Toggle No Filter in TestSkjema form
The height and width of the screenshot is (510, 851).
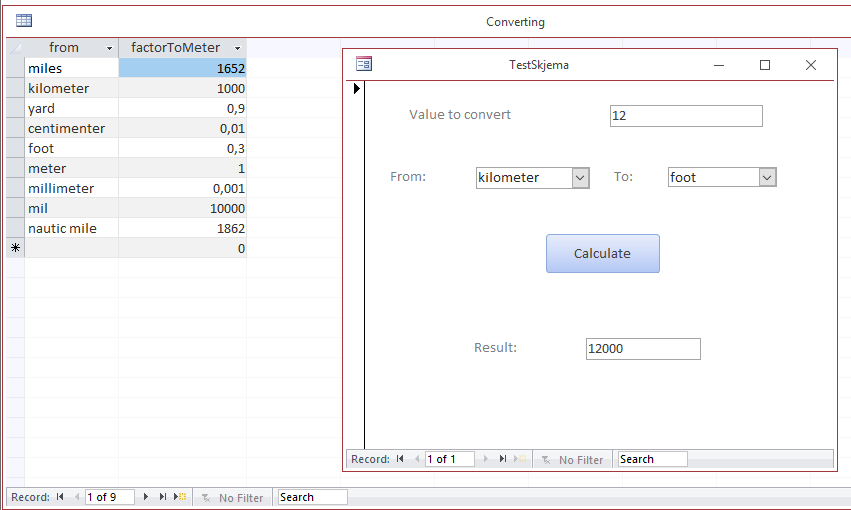[x=572, y=459]
